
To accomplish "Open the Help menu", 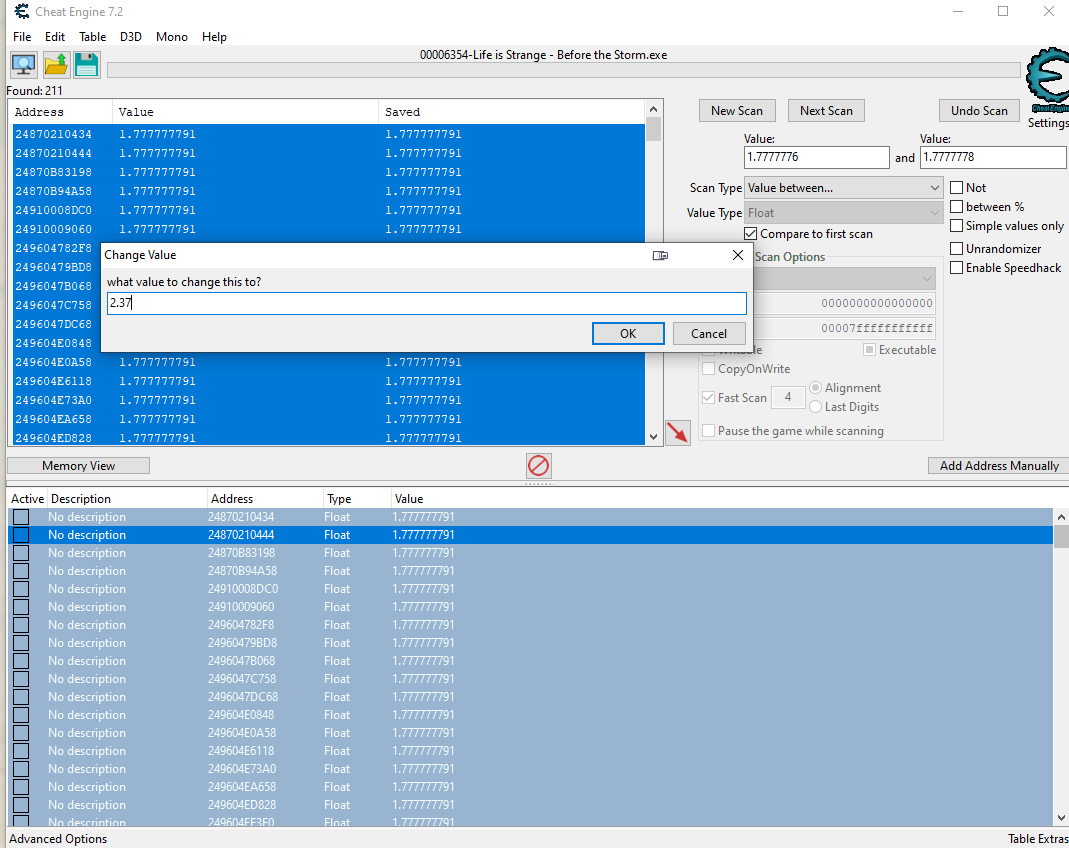I will click(214, 37).
